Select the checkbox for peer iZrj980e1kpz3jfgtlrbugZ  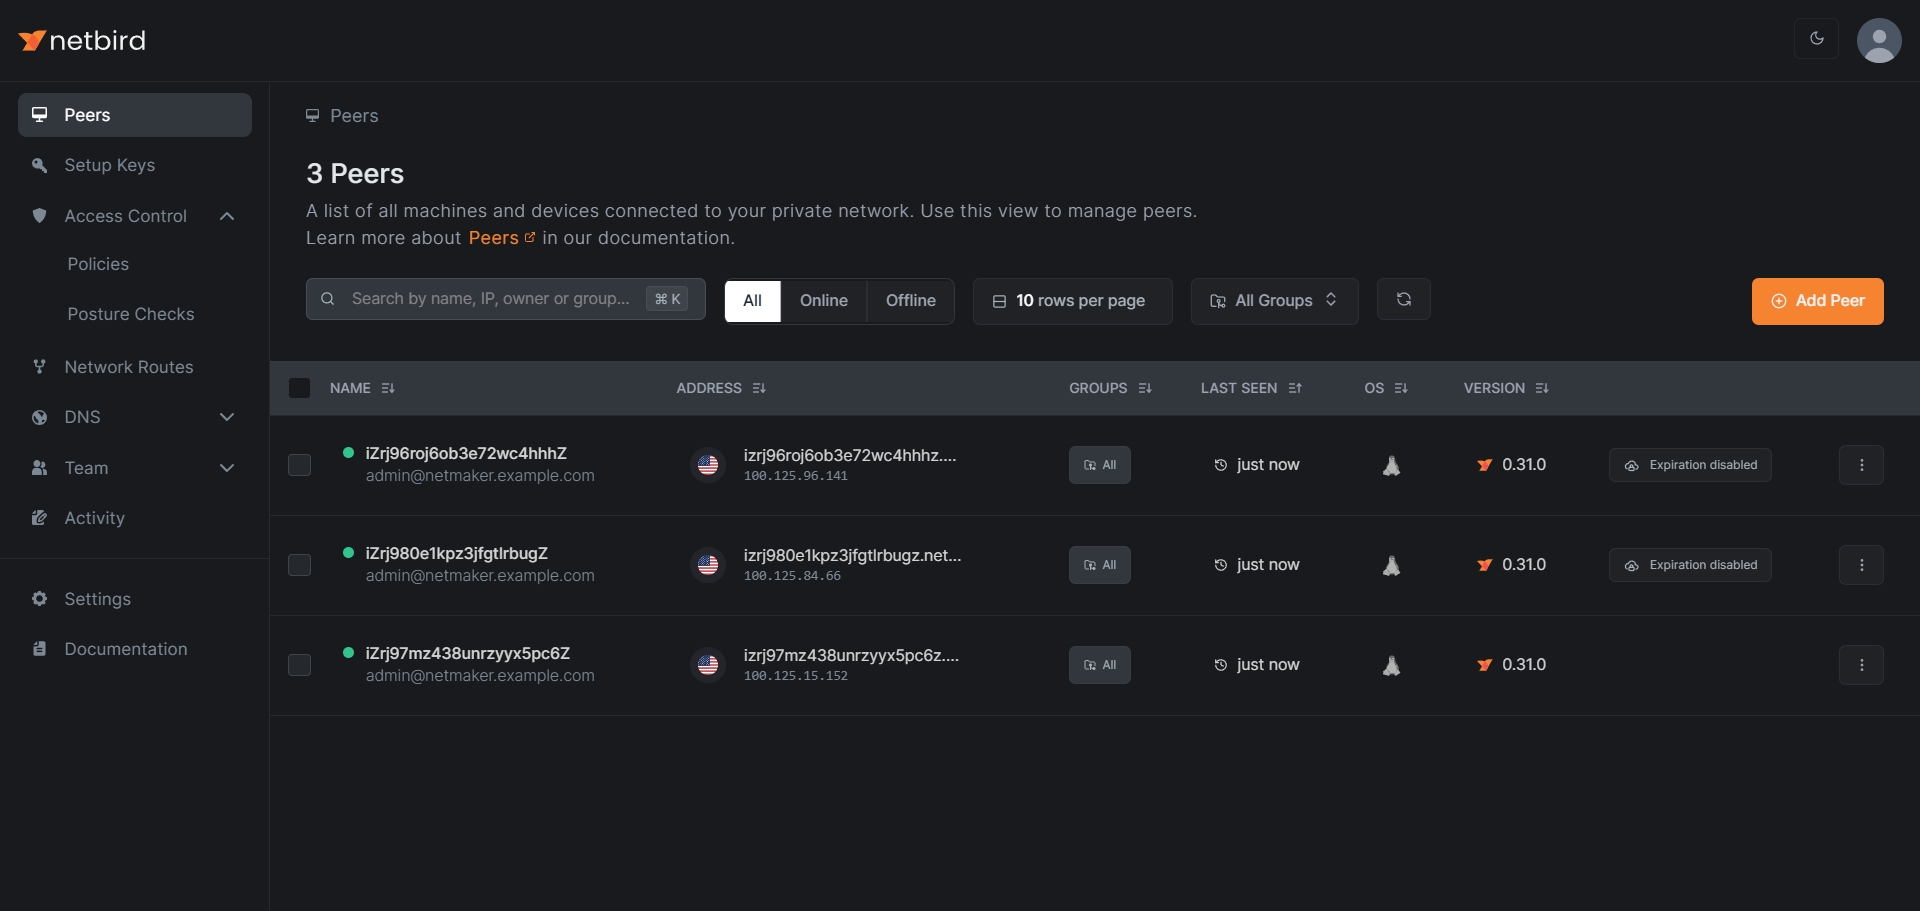[299, 565]
